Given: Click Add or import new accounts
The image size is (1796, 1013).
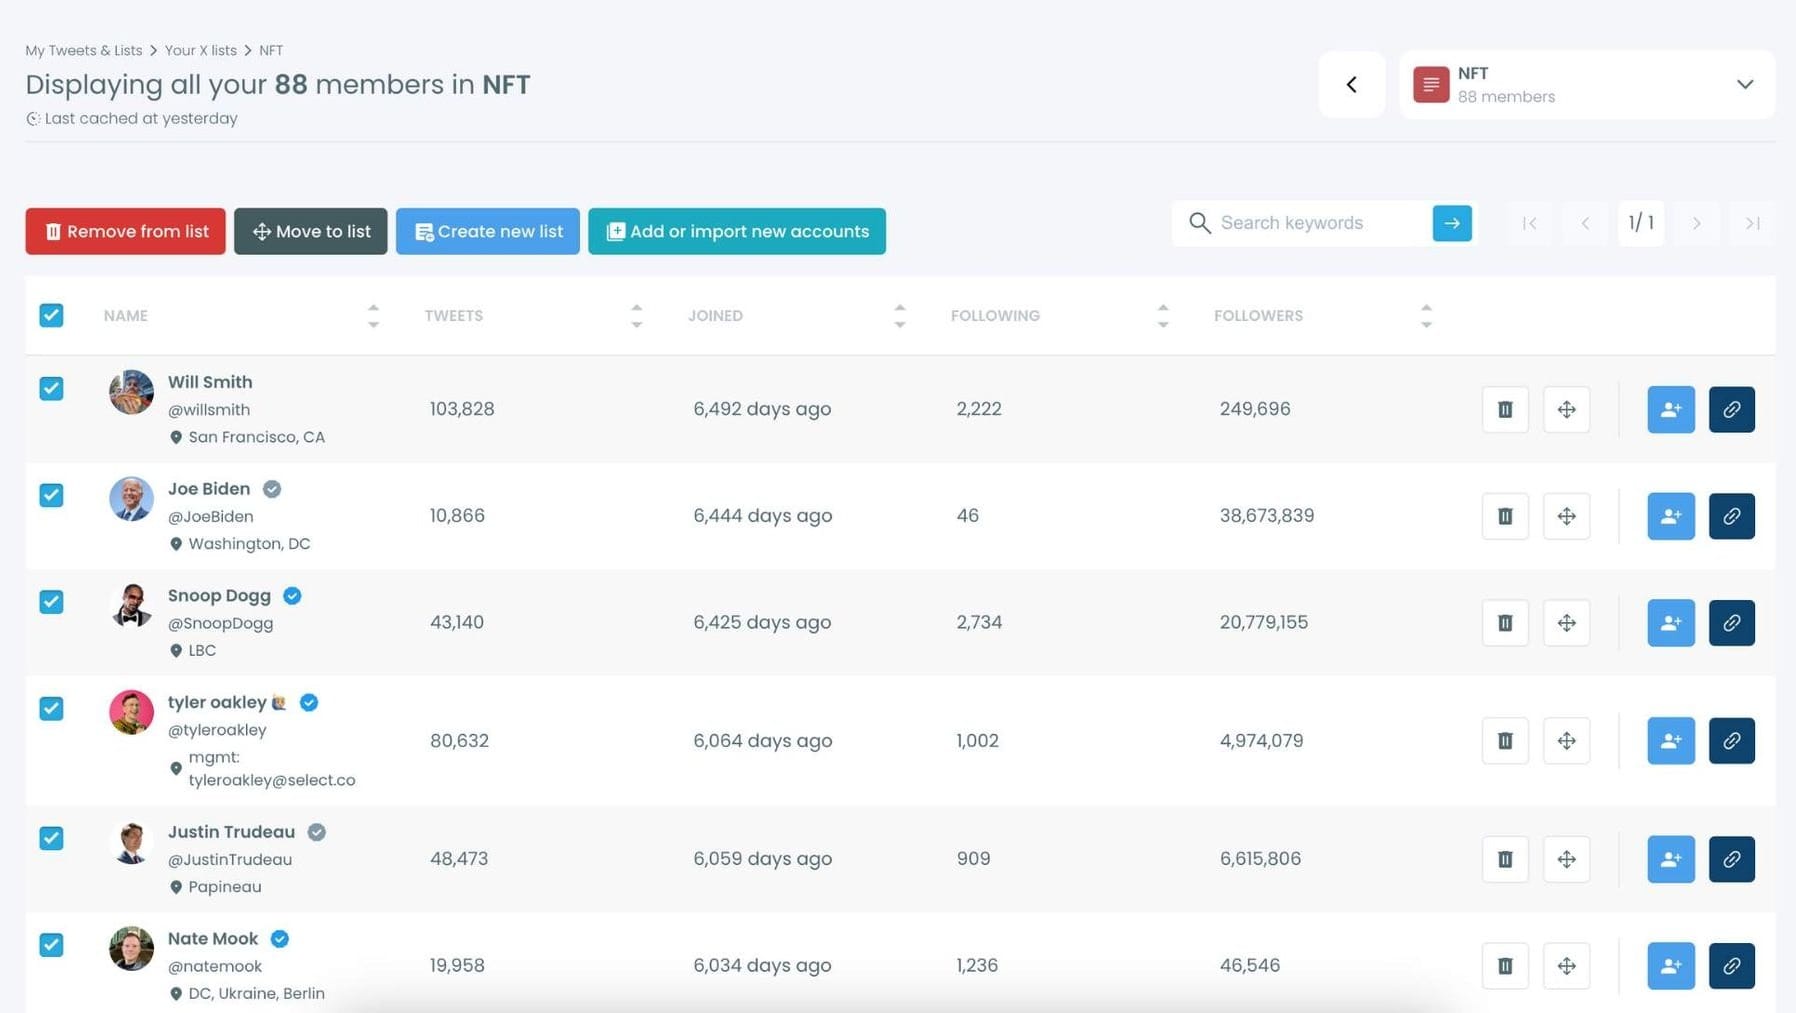Looking at the screenshot, I should click(x=736, y=231).
